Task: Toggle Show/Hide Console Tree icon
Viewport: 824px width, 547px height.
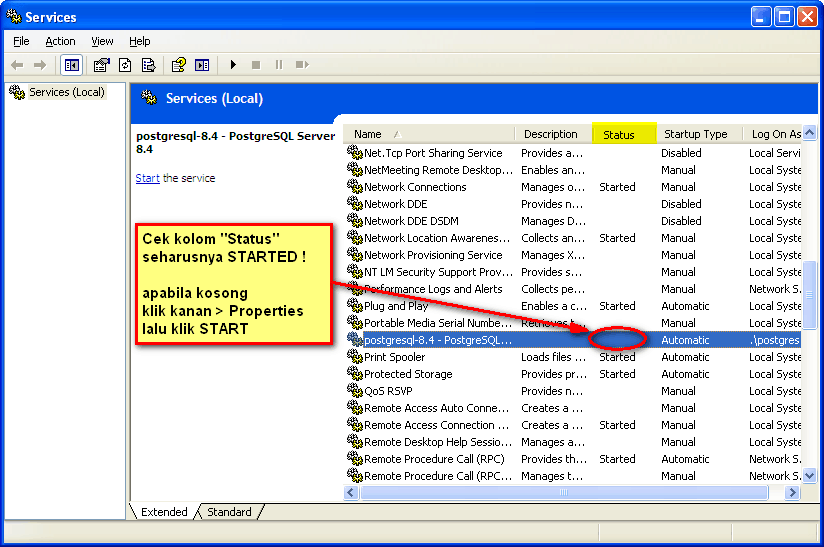Action: [x=71, y=65]
